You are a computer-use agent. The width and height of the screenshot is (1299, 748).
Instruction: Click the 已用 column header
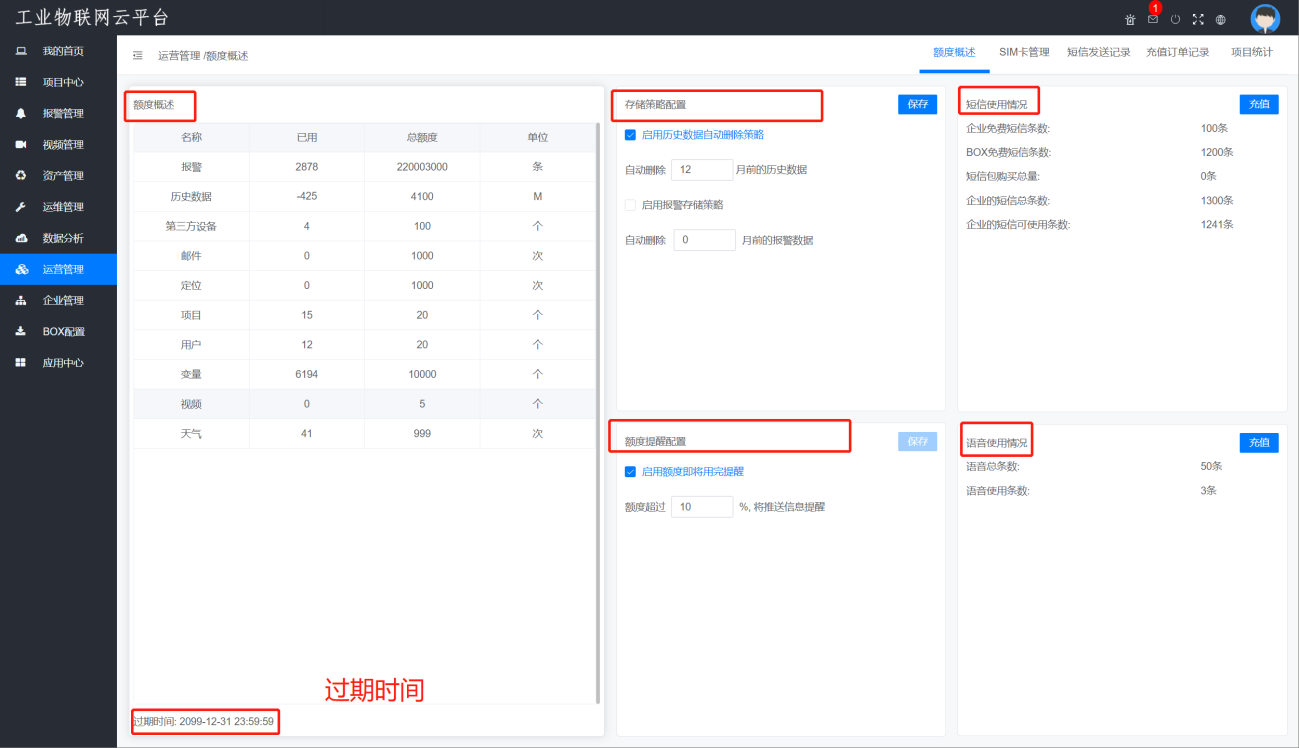[307, 137]
